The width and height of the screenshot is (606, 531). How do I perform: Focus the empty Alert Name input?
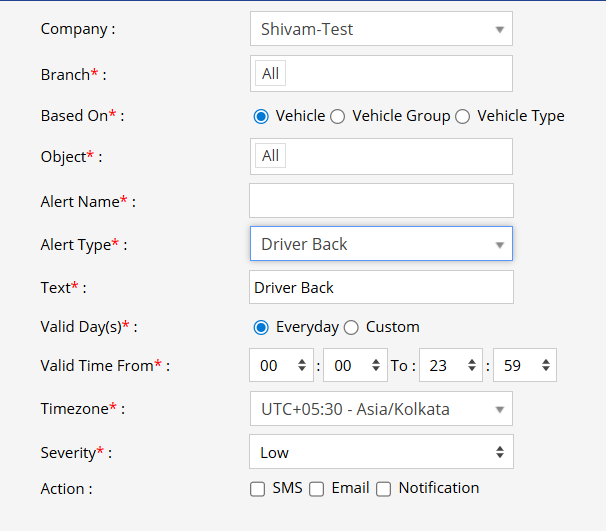click(380, 200)
